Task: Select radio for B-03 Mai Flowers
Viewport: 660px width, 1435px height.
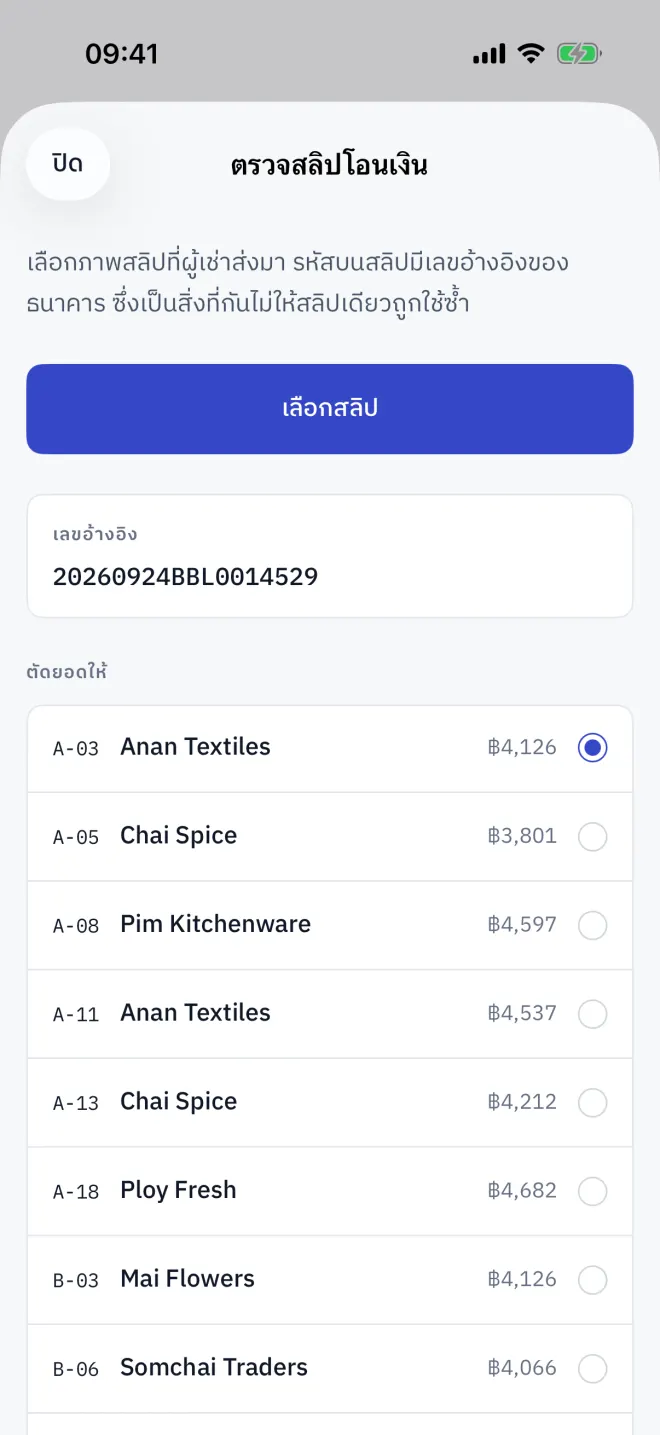Action: (x=593, y=1279)
